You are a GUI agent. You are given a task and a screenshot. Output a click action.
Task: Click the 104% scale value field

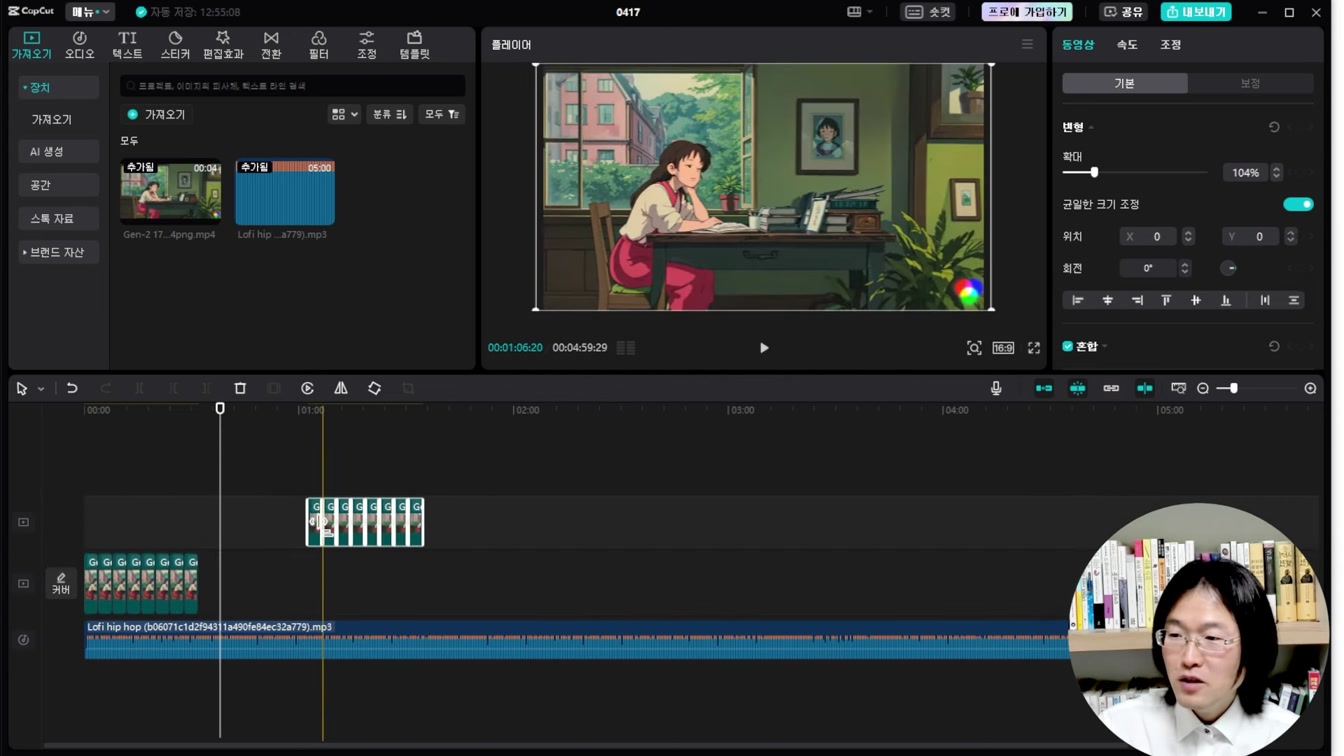(1245, 173)
